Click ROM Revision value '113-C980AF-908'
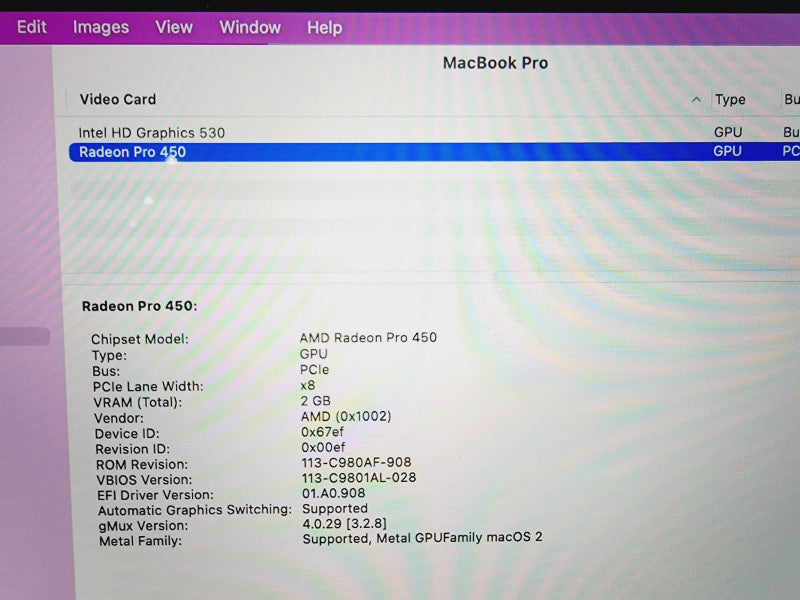 pos(356,462)
